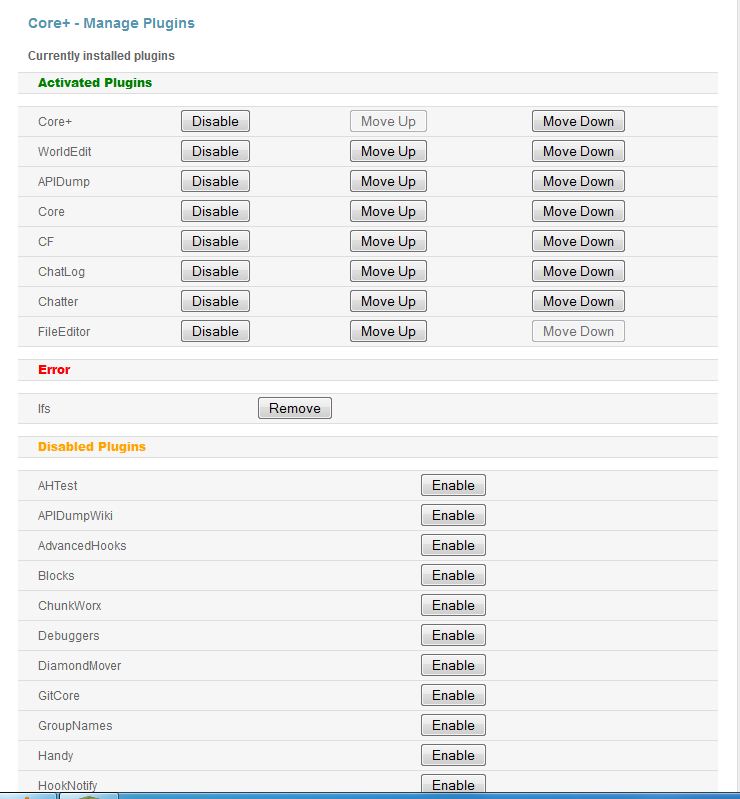Enable the APIDumpWiki plugin
The width and height of the screenshot is (740, 799).
453,515
